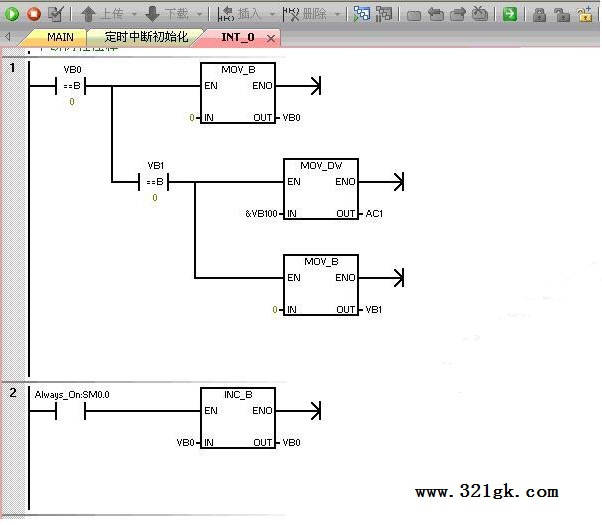This screenshot has width=602, height=525.
Task: Click the 插入 insert button
Action: point(239,14)
